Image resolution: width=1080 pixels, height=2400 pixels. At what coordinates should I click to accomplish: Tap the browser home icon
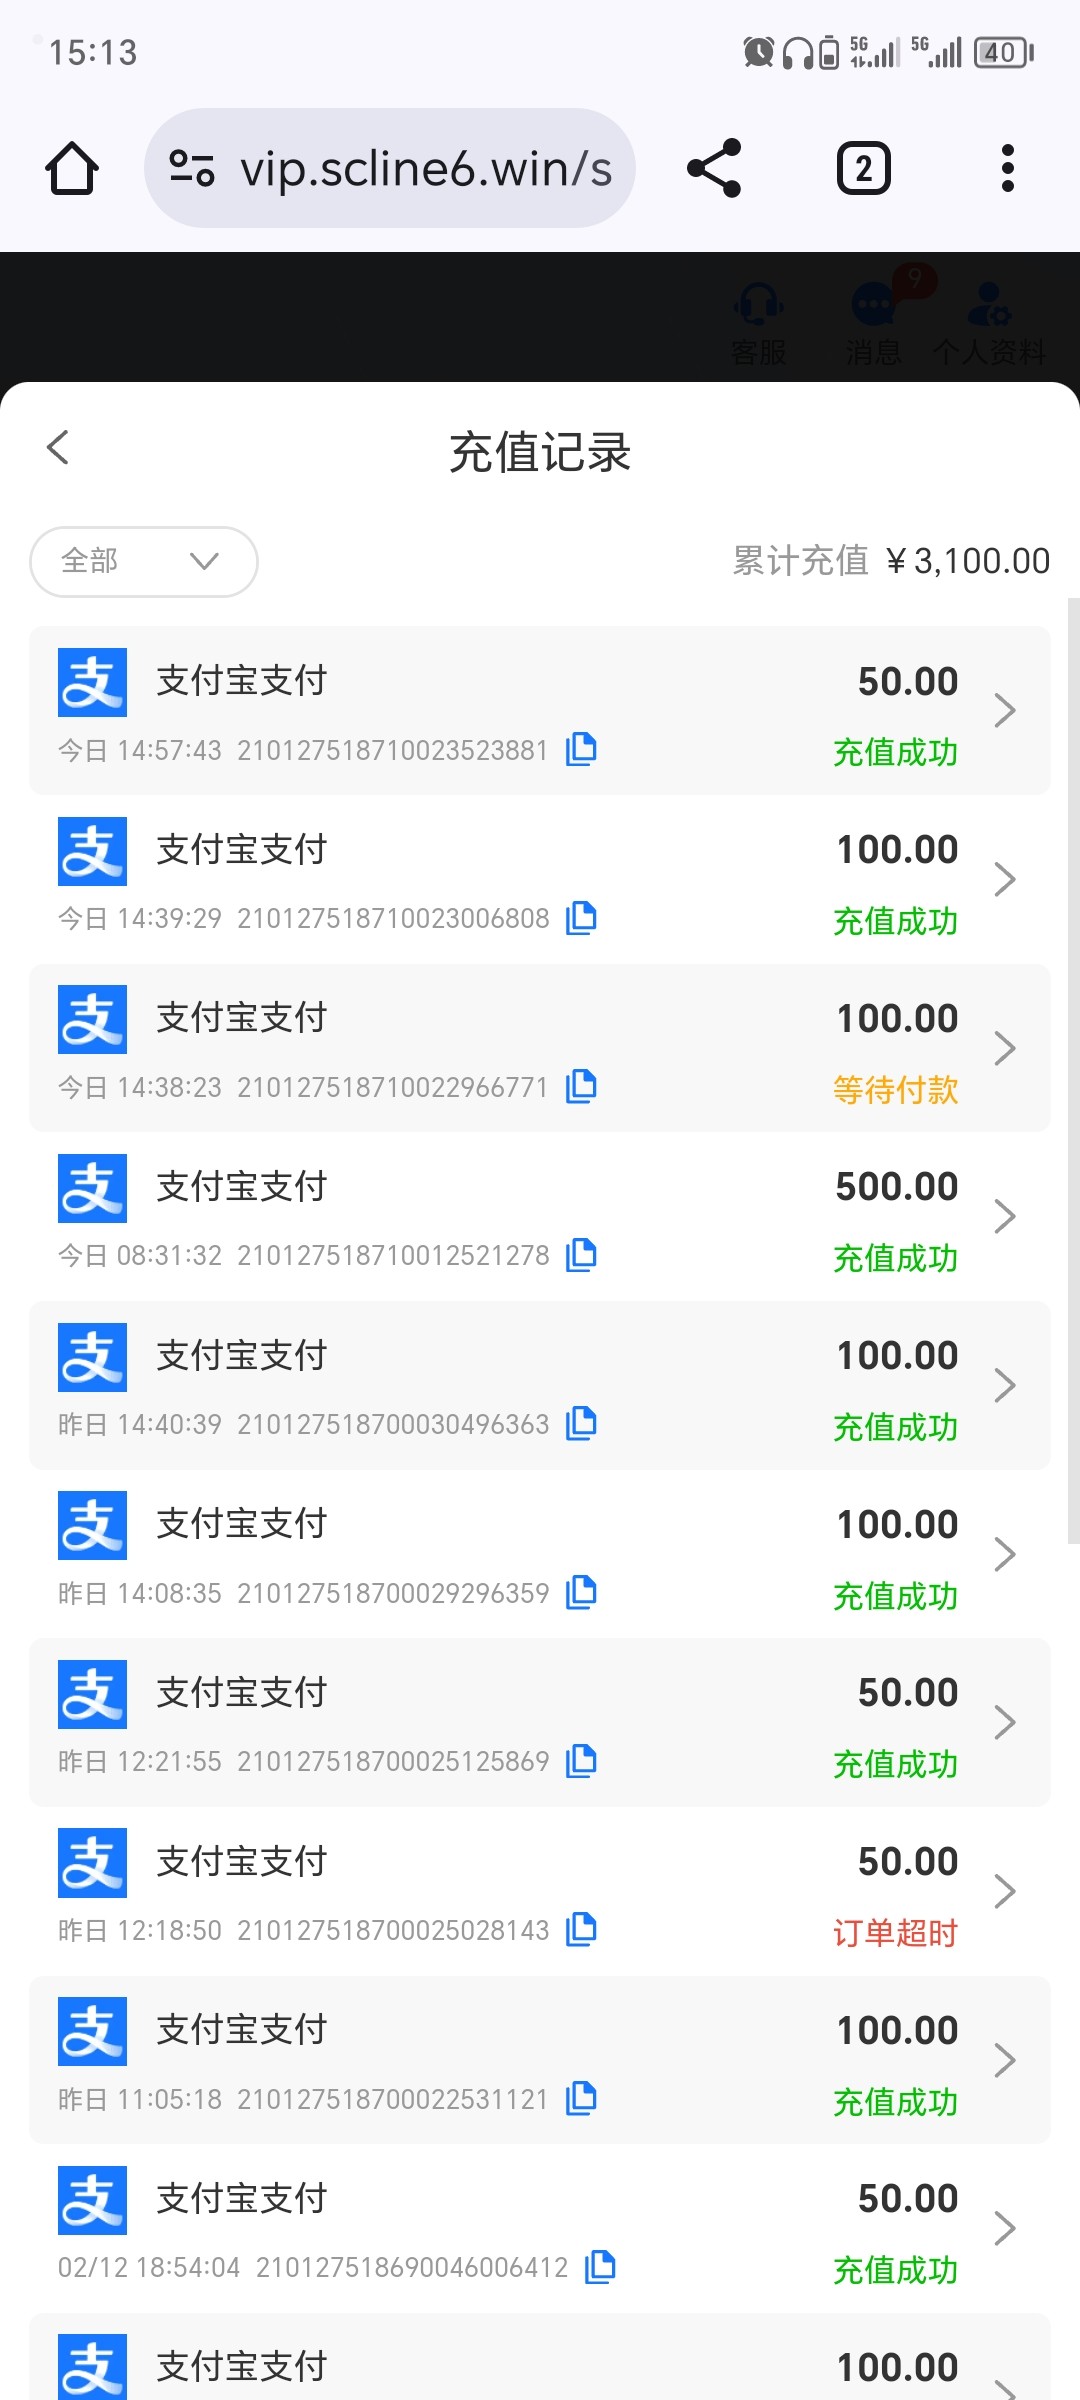click(x=72, y=168)
